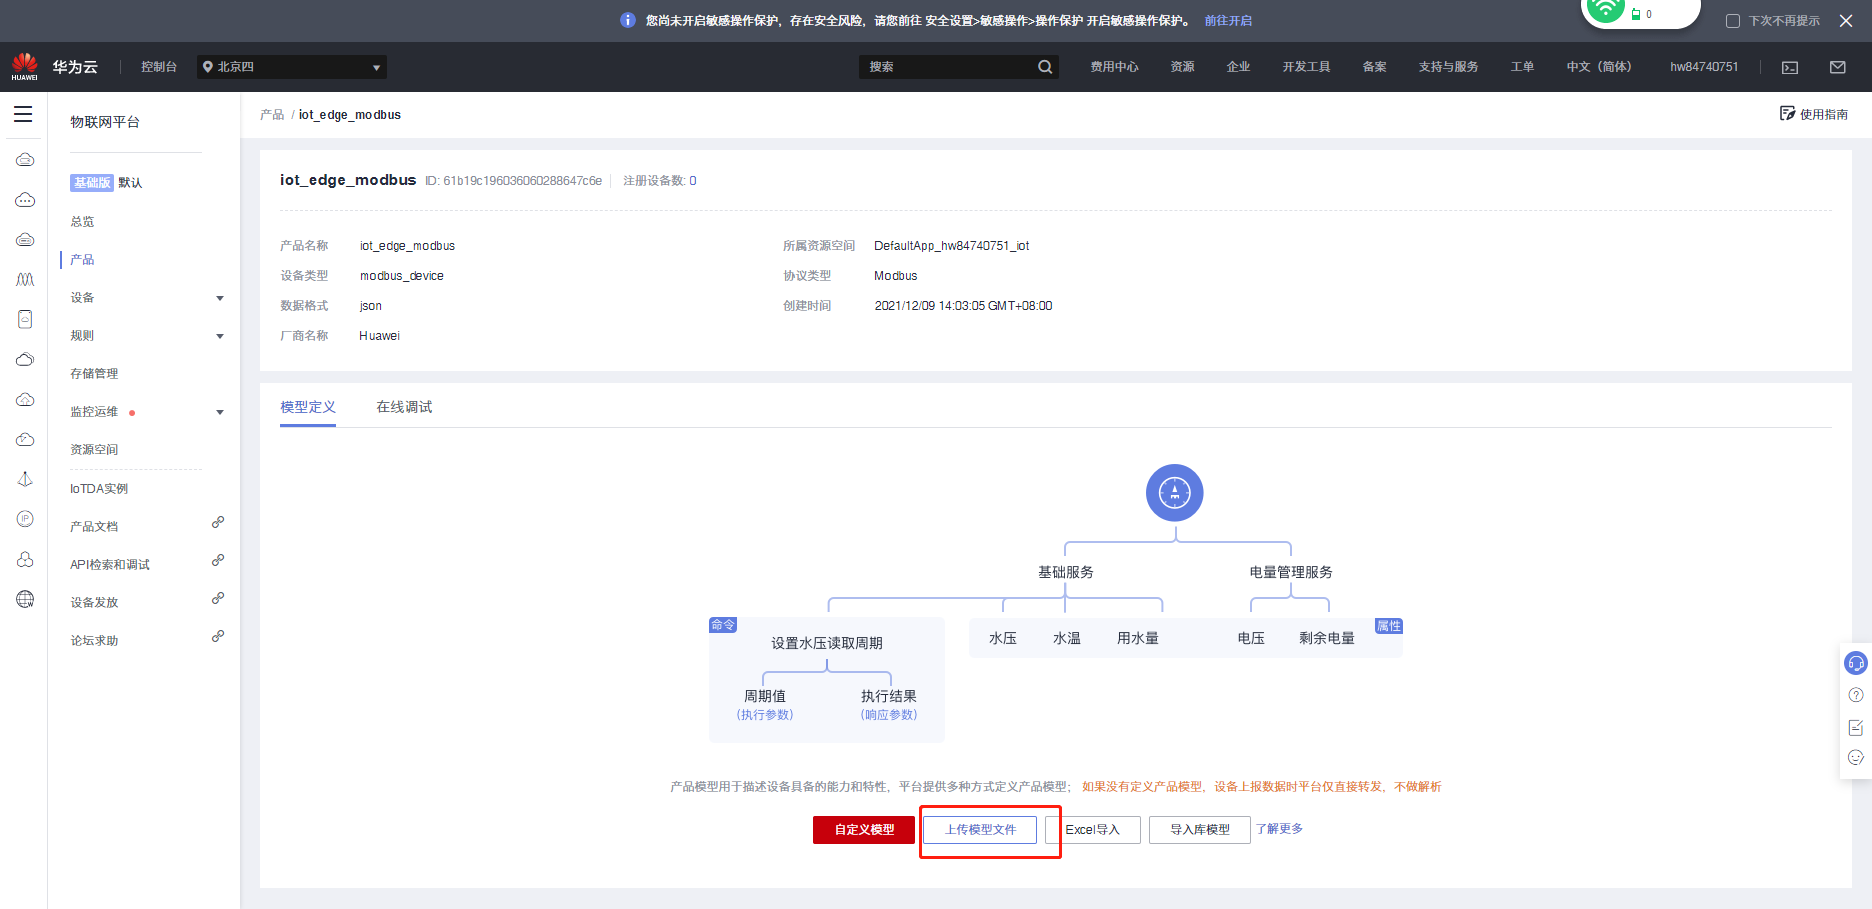Open 总览 in the sidebar
This screenshot has height=909, width=1872.
(x=82, y=222)
